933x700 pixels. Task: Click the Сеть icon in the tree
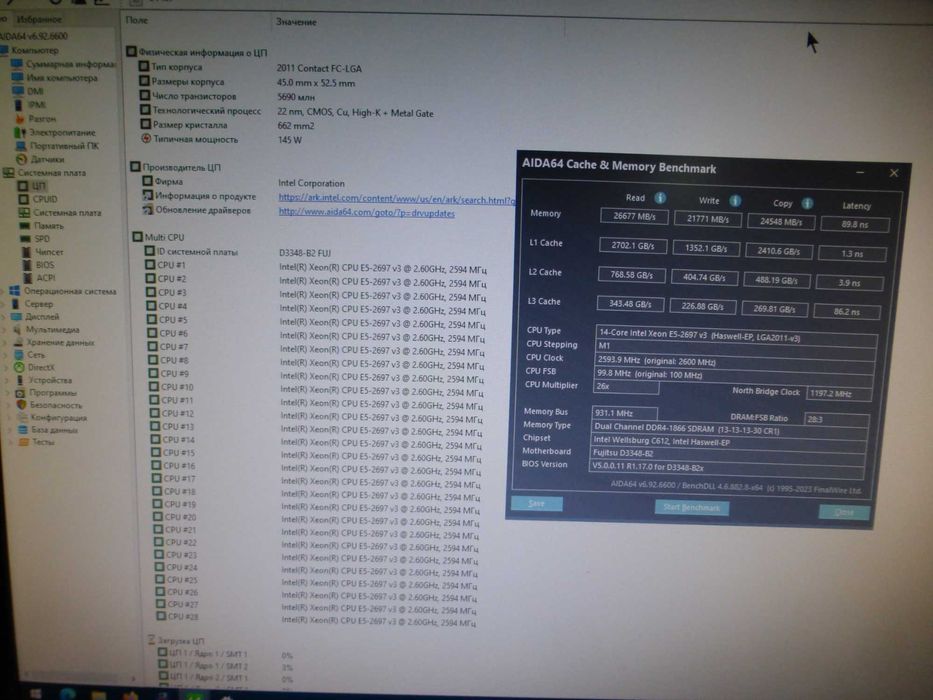click(x=18, y=355)
